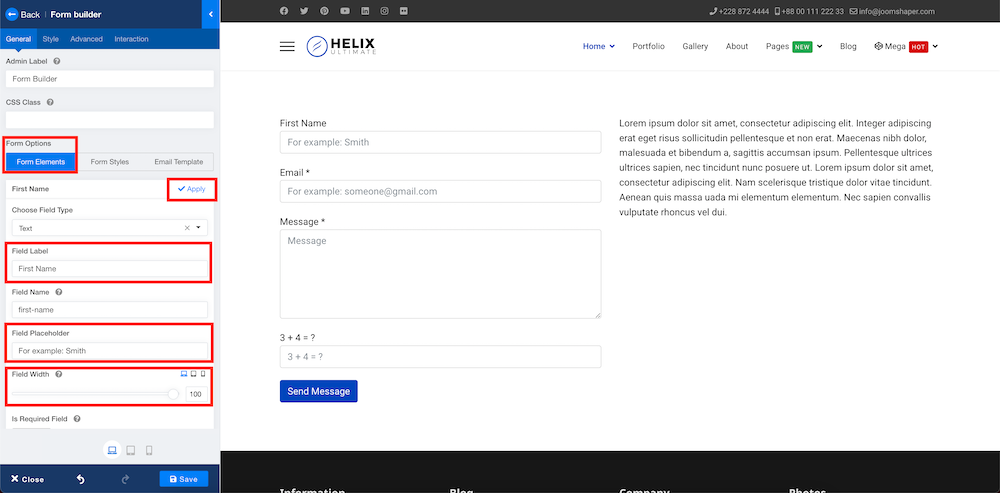Open the hamburger menu icon beside Helix logo

click(287, 46)
